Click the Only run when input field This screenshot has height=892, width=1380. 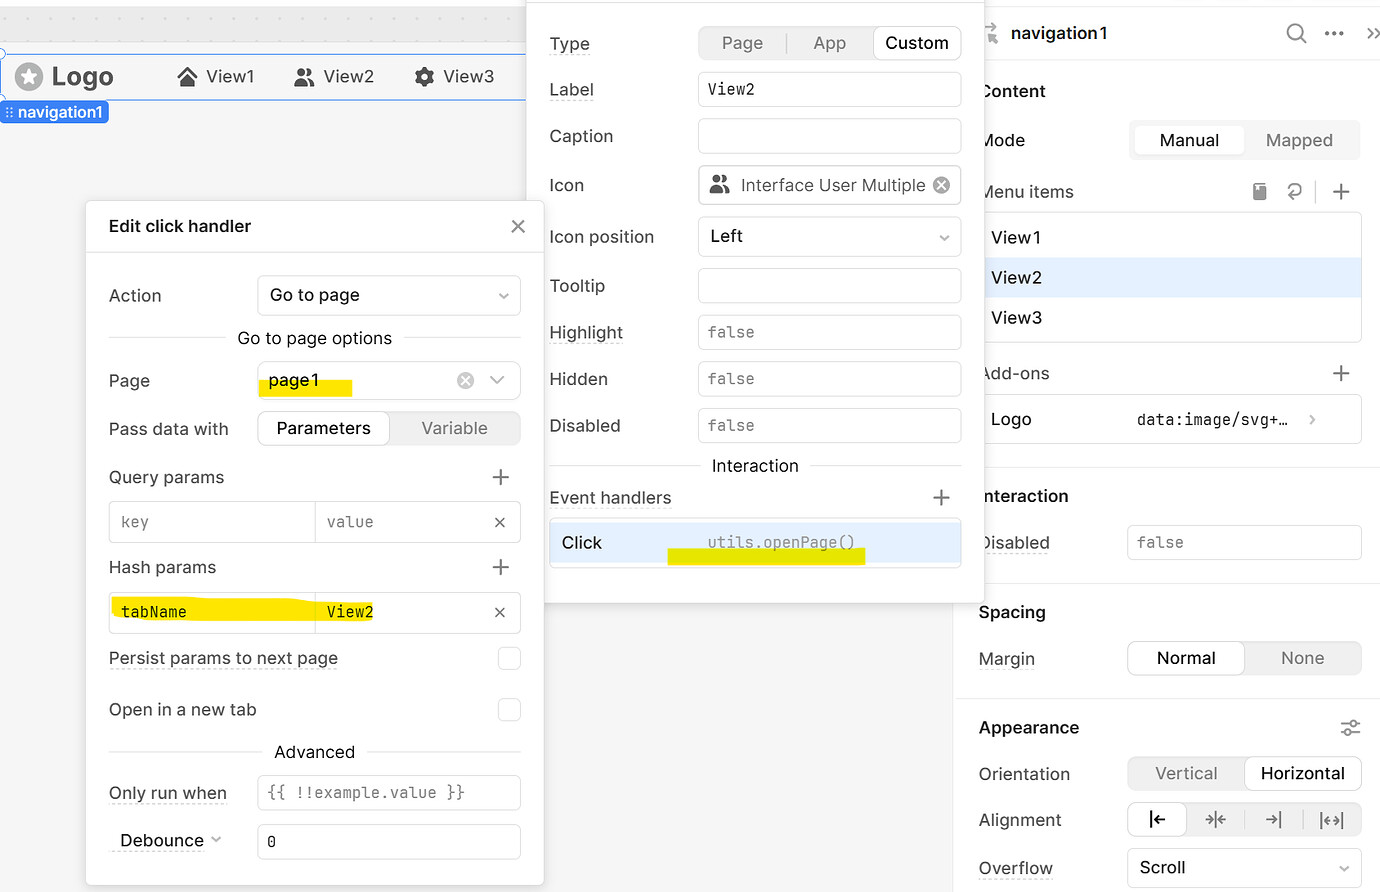coord(389,792)
